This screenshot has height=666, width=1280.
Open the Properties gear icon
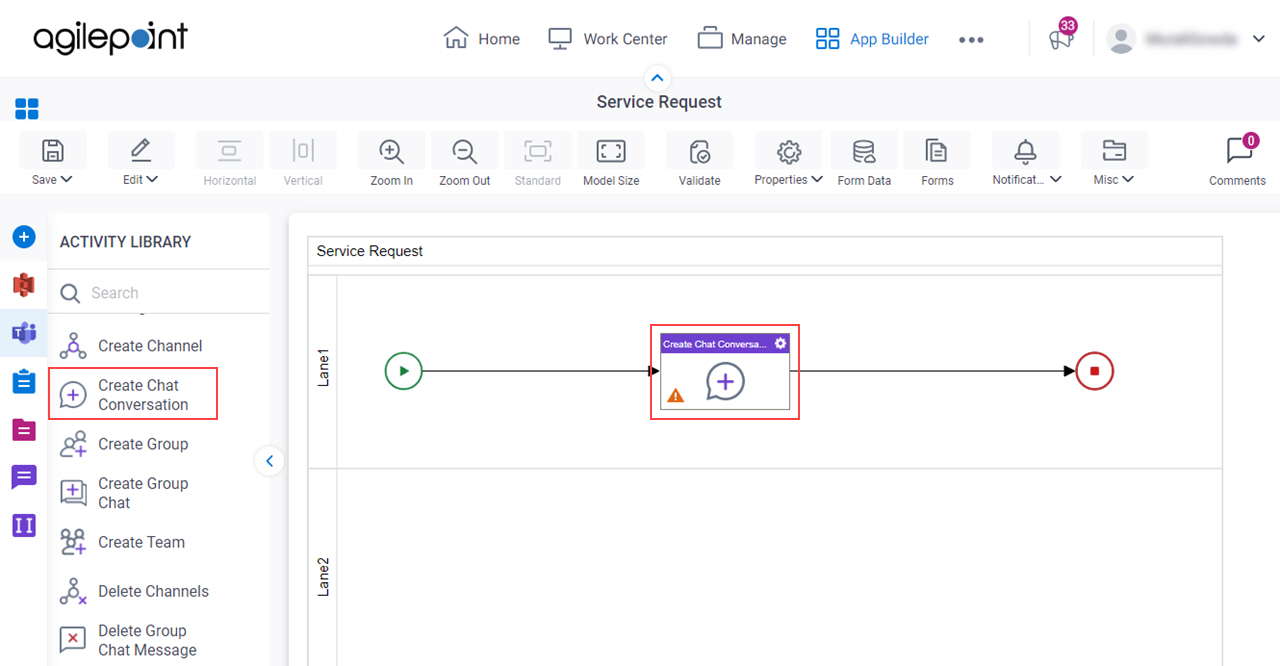[x=789, y=151]
